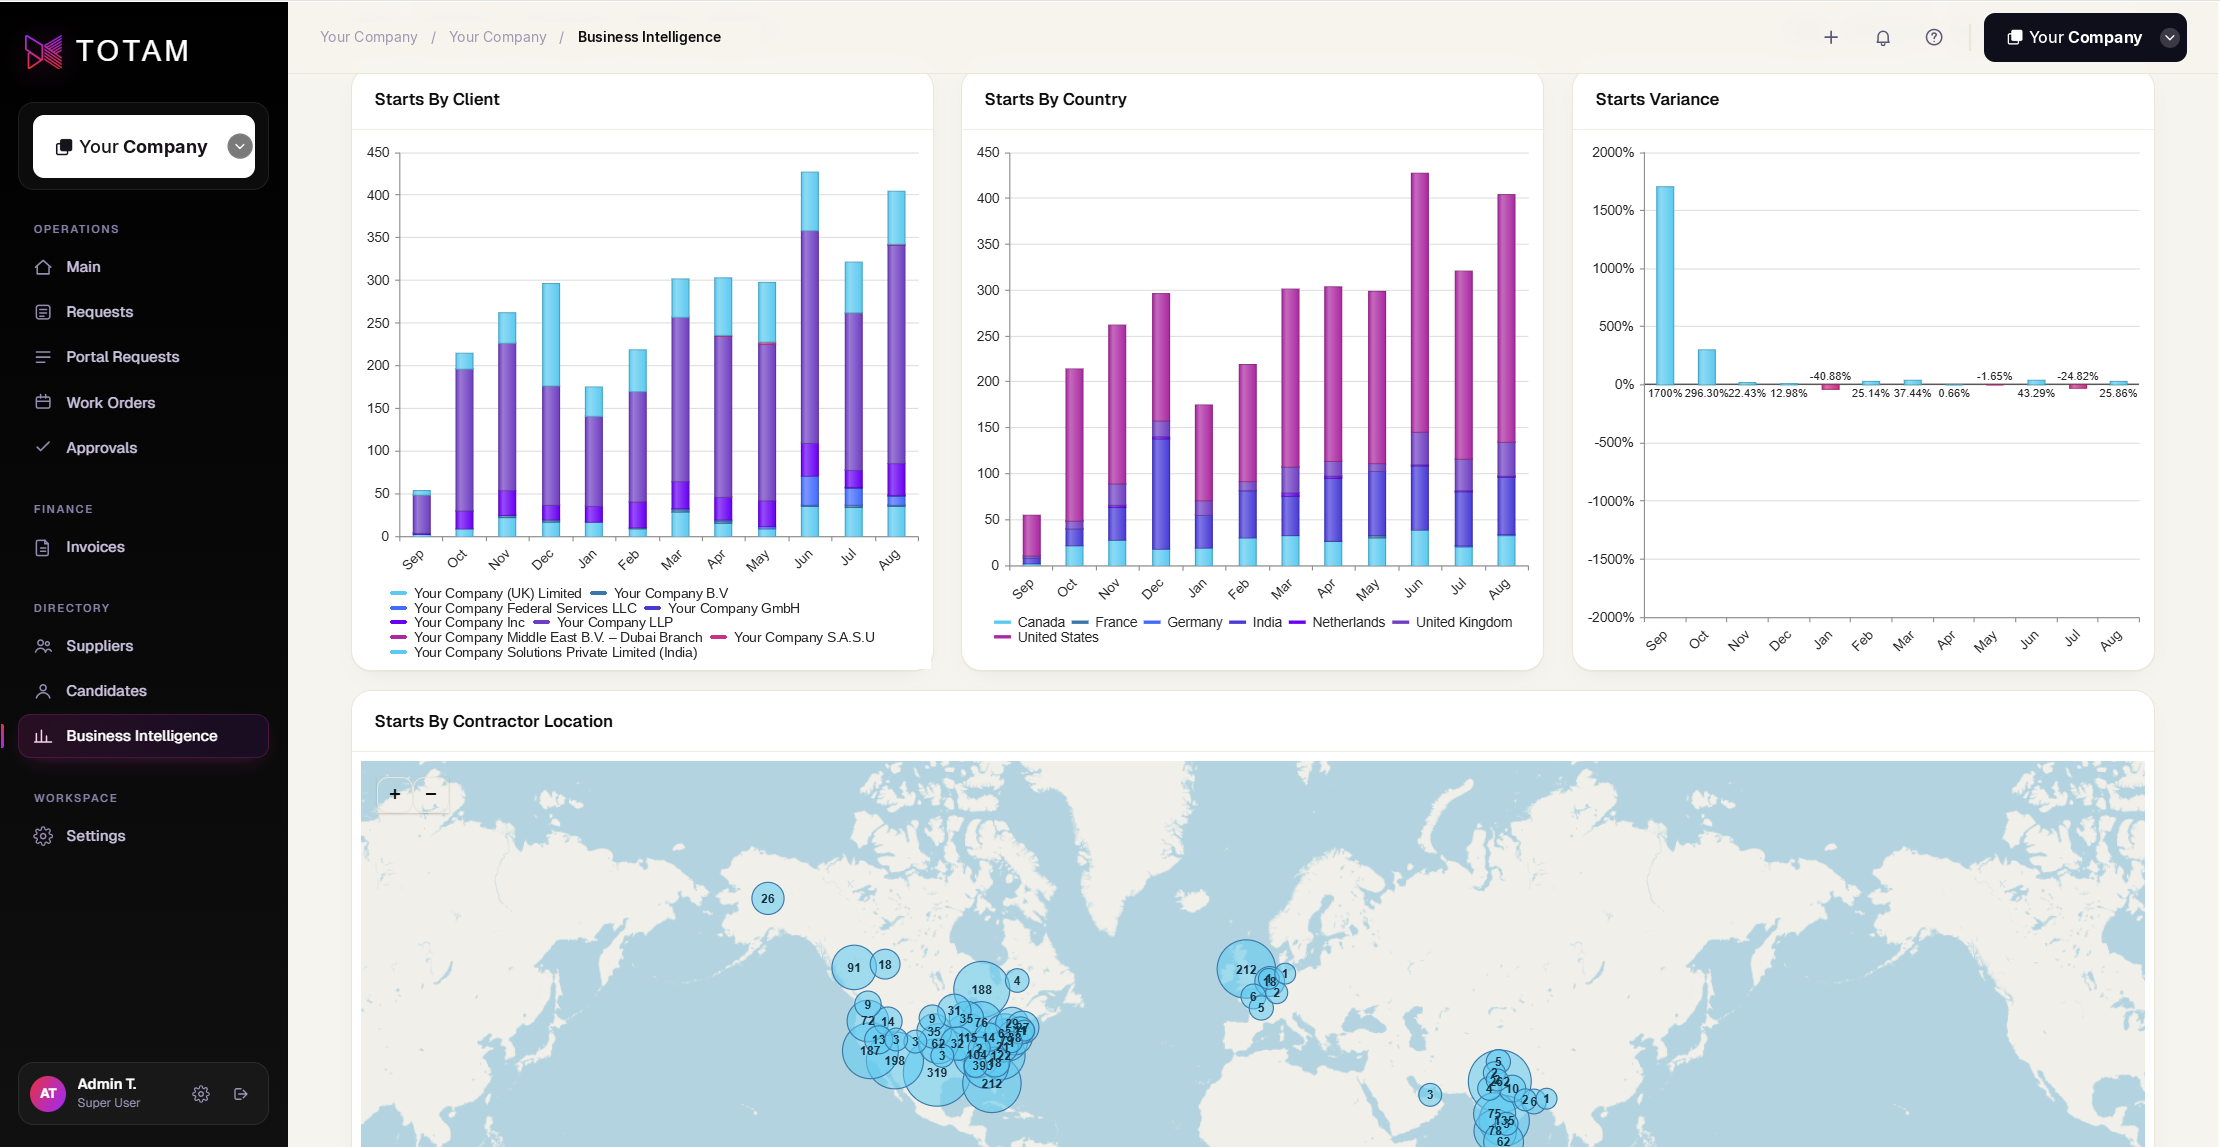
Task: Expand the sidebar Your Company selector chevron
Action: [240, 147]
